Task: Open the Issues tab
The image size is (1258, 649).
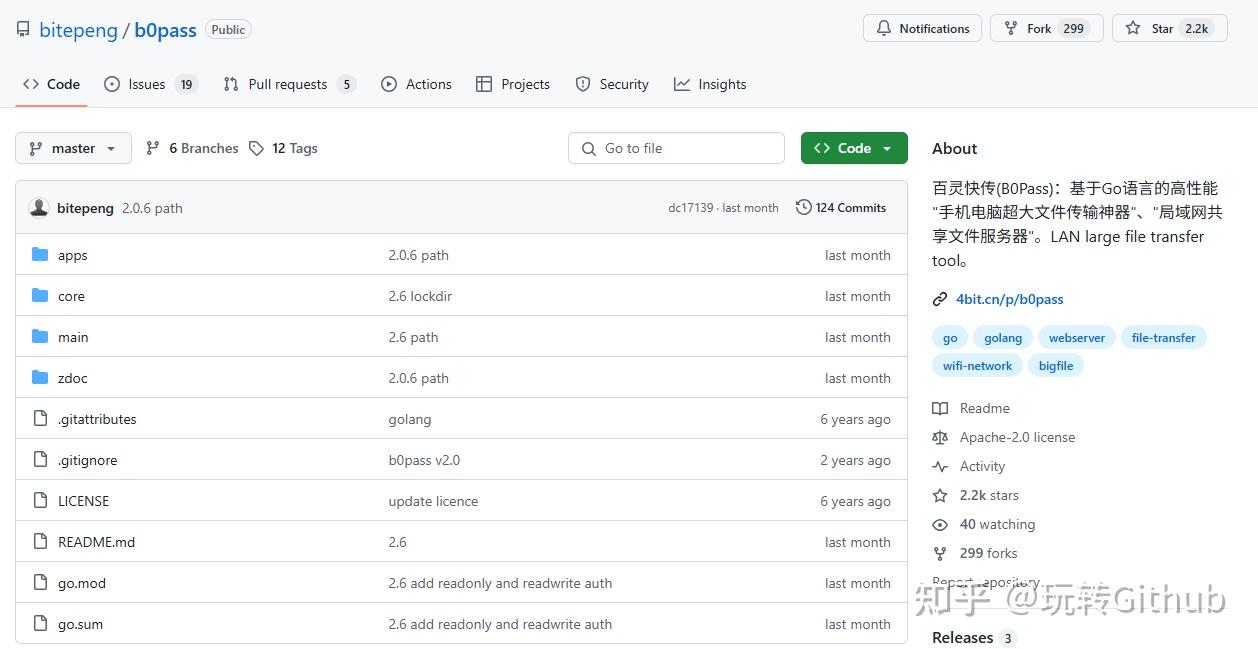Action: [151, 84]
